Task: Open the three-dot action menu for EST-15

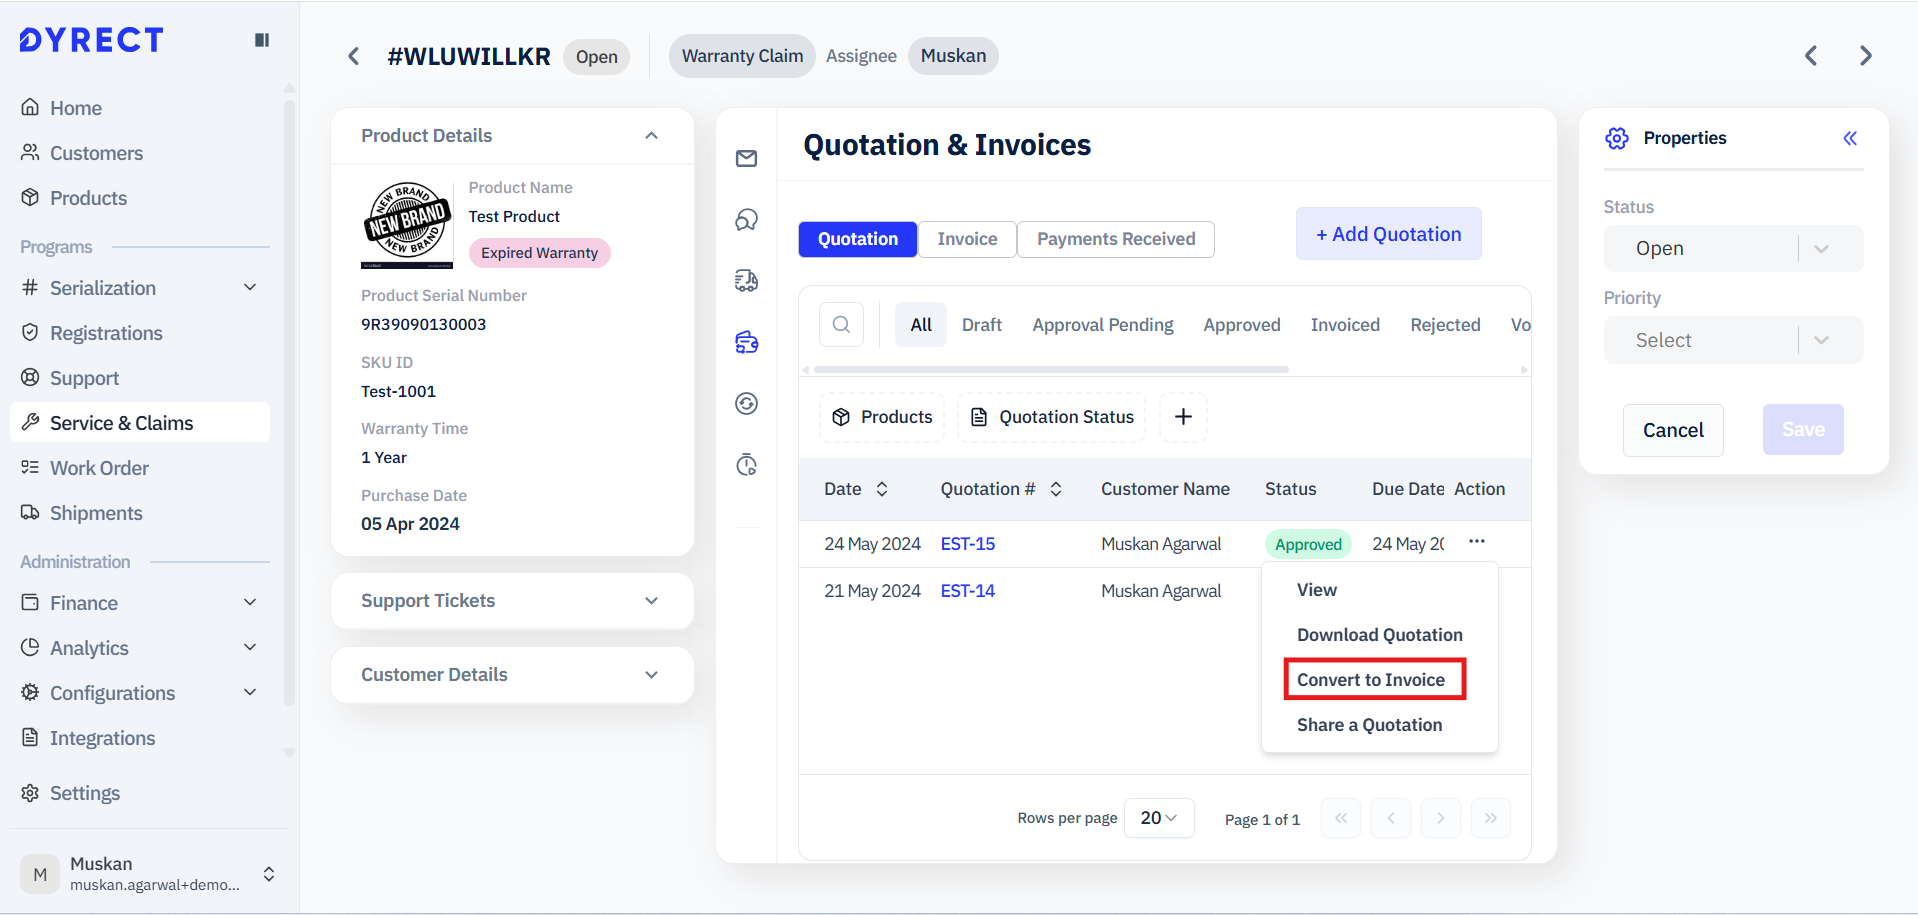Action: pos(1476,542)
